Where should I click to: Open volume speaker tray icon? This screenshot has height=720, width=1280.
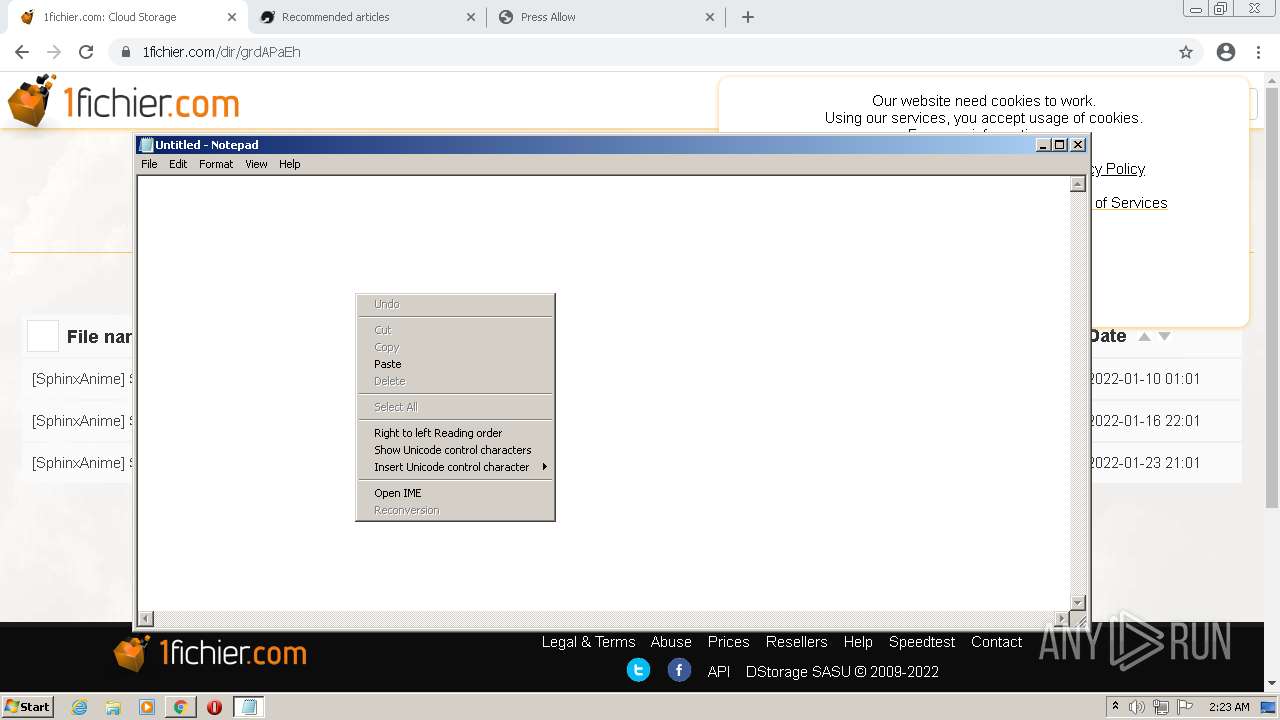1137,707
